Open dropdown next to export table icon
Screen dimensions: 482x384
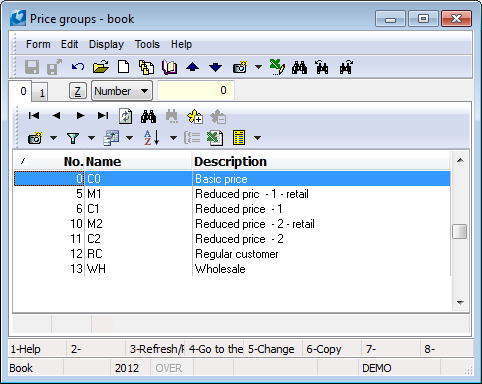pyautogui.click(x=129, y=138)
